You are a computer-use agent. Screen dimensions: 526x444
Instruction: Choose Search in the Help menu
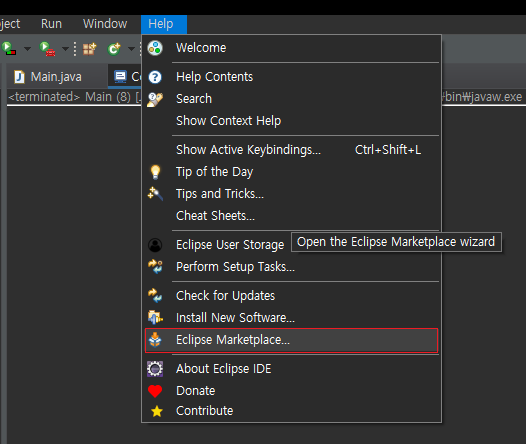[292, 99]
